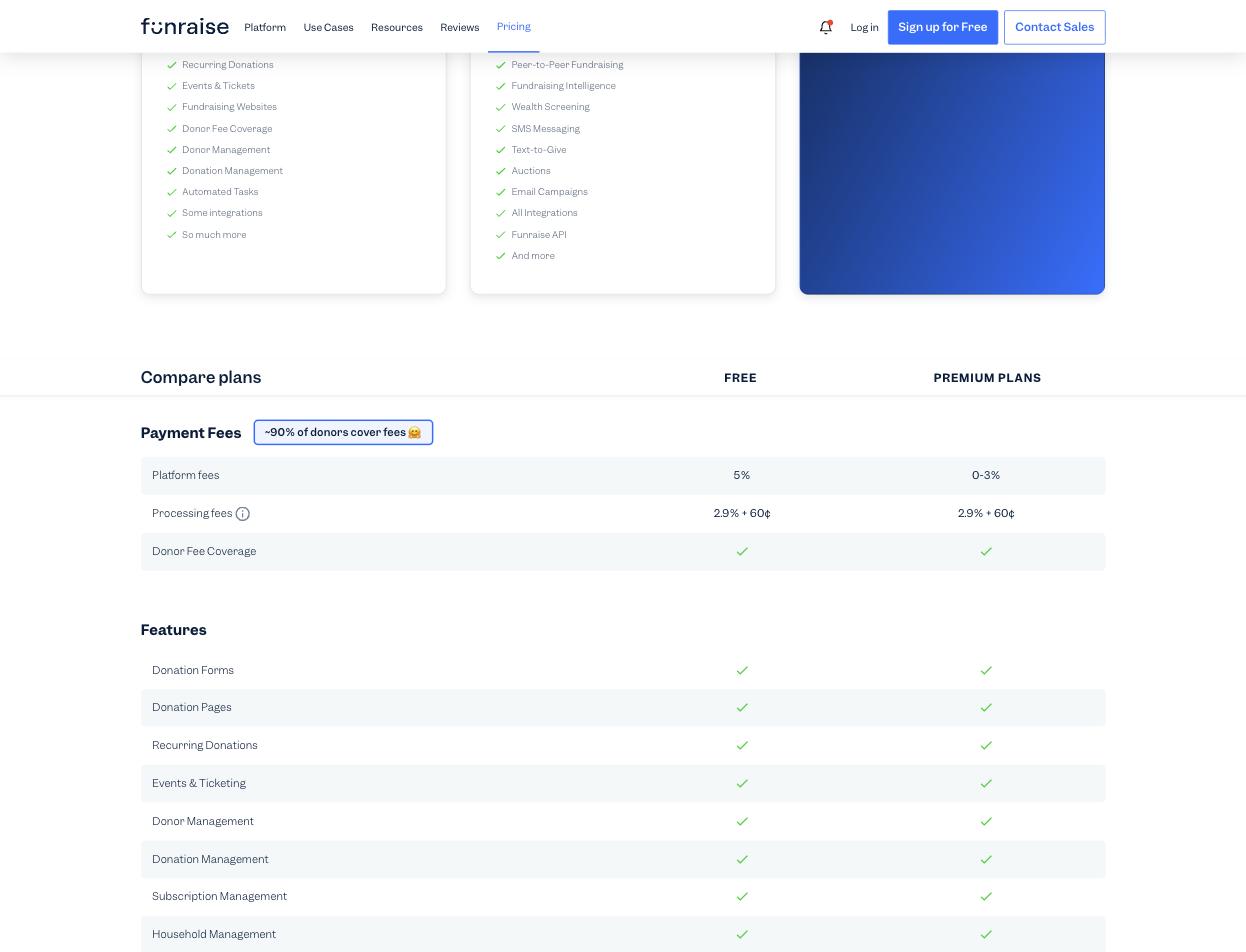Click checkmark beside Events & Tickets
The height and width of the screenshot is (952, 1246).
171,86
